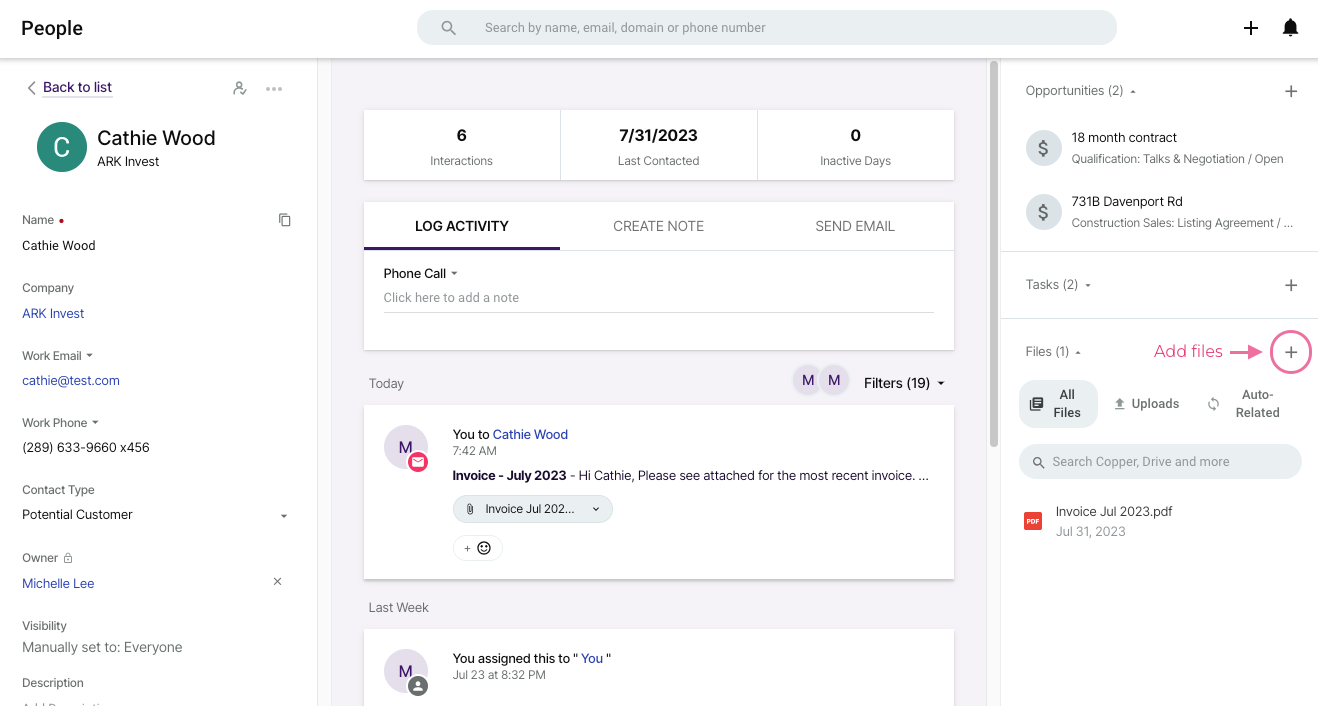Click the Visibility value Manually set to: Everyone

pos(102,647)
